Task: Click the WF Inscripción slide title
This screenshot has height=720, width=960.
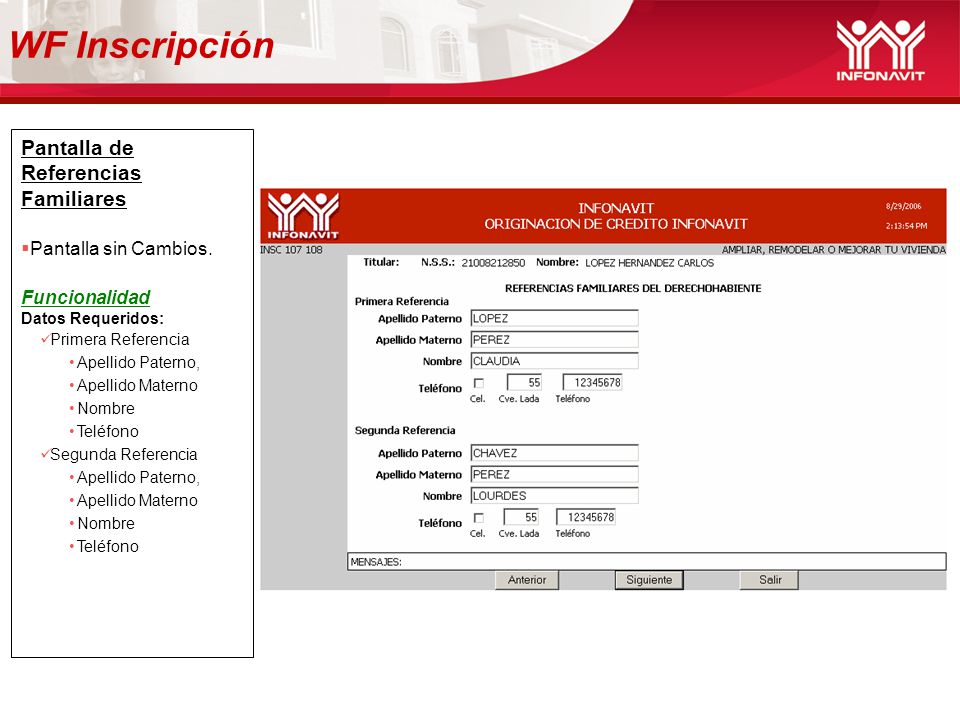Action: tap(141, 46)
